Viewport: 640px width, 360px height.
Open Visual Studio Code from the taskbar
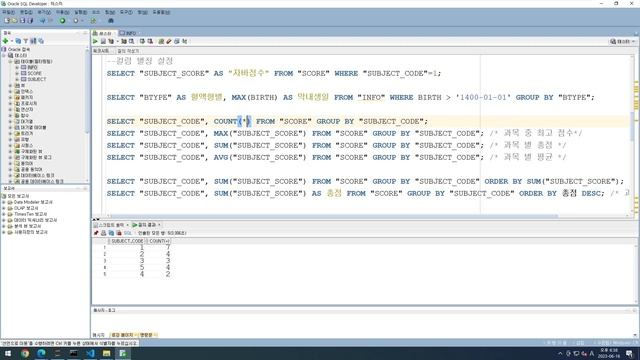(90, 353)
